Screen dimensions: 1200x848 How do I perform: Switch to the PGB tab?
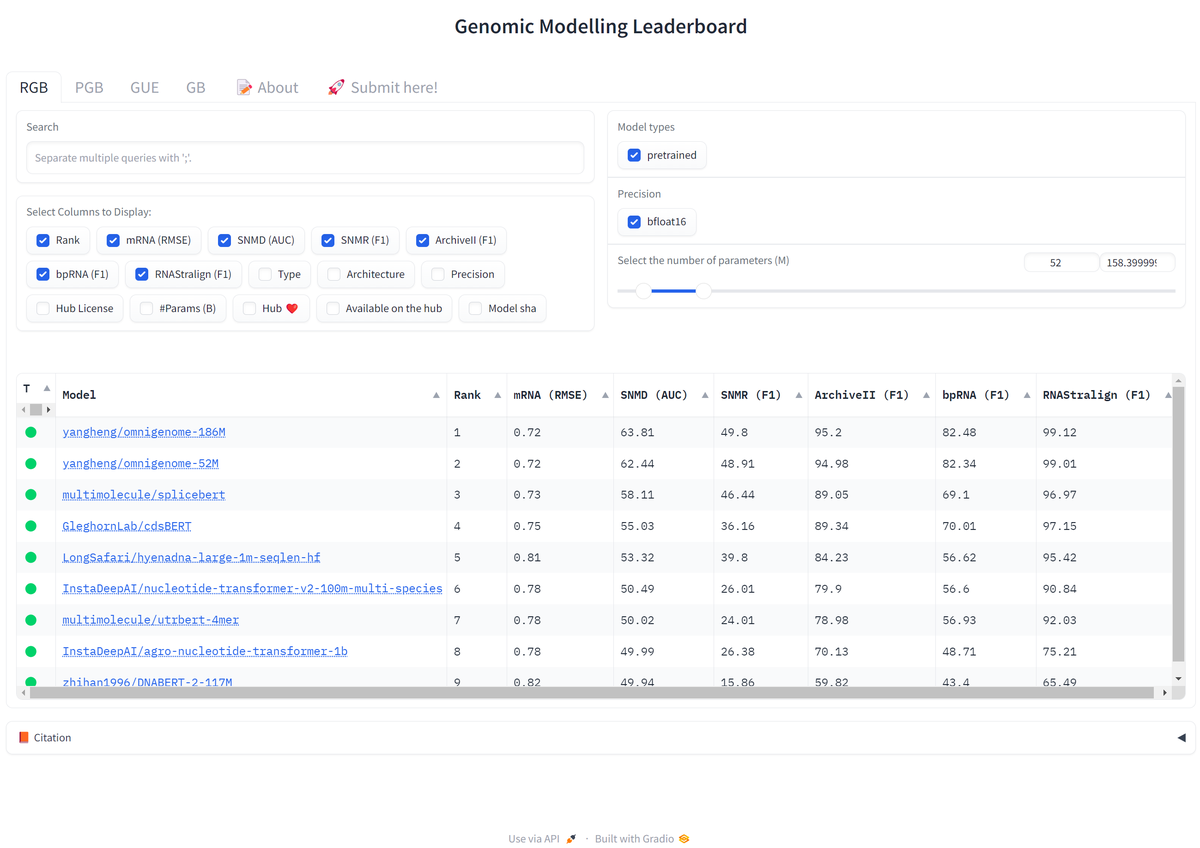click(x=89, y=87)
